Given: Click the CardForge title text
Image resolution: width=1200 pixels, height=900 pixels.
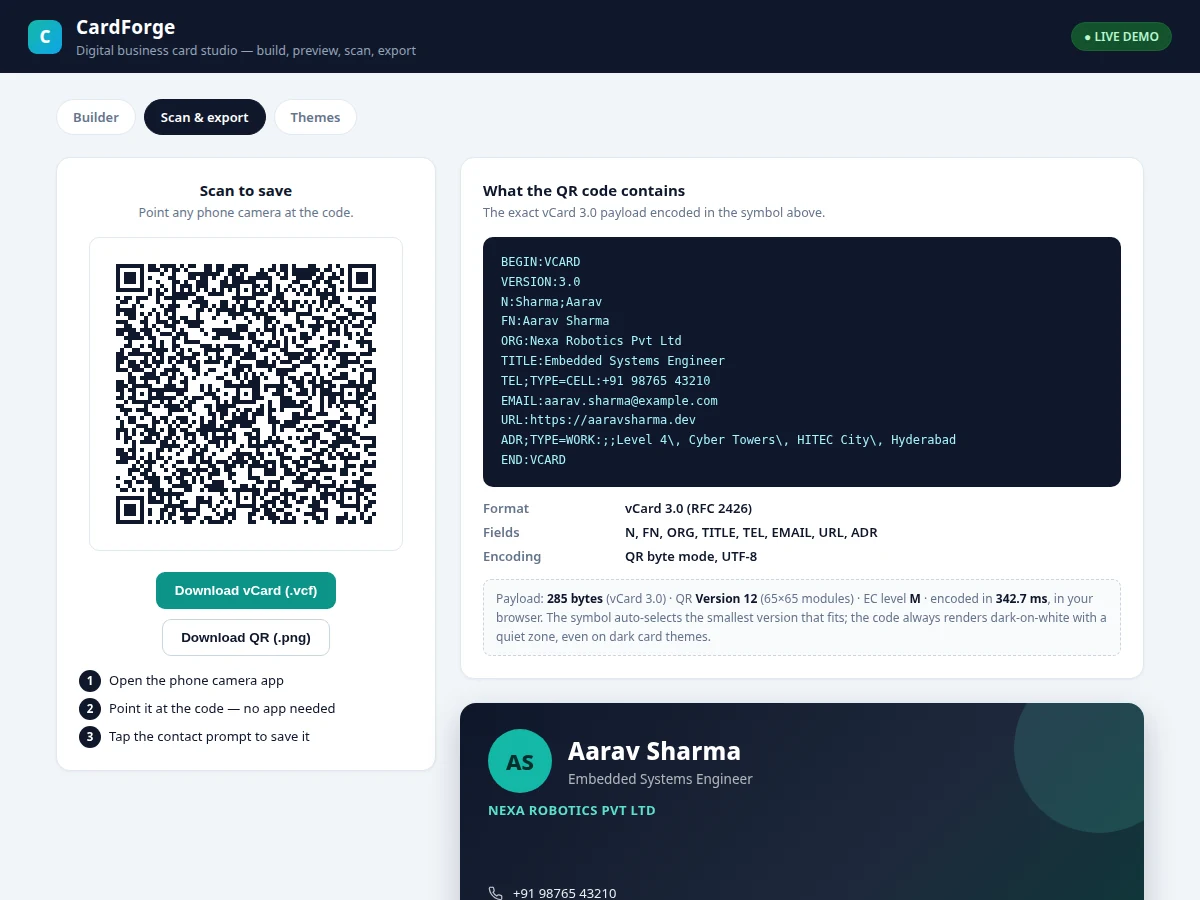Looking at the screenshot, I should pos(125,27).
